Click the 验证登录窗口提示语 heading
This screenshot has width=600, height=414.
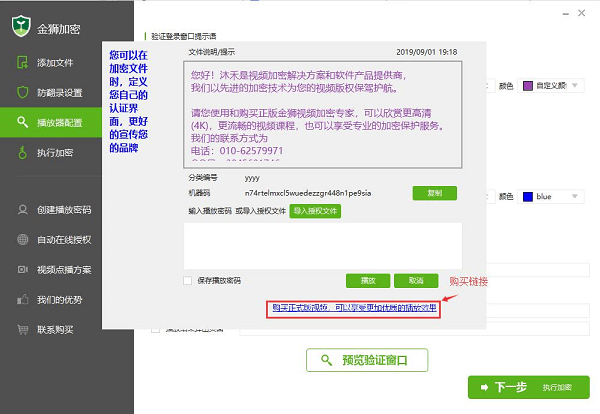point(184,36)
